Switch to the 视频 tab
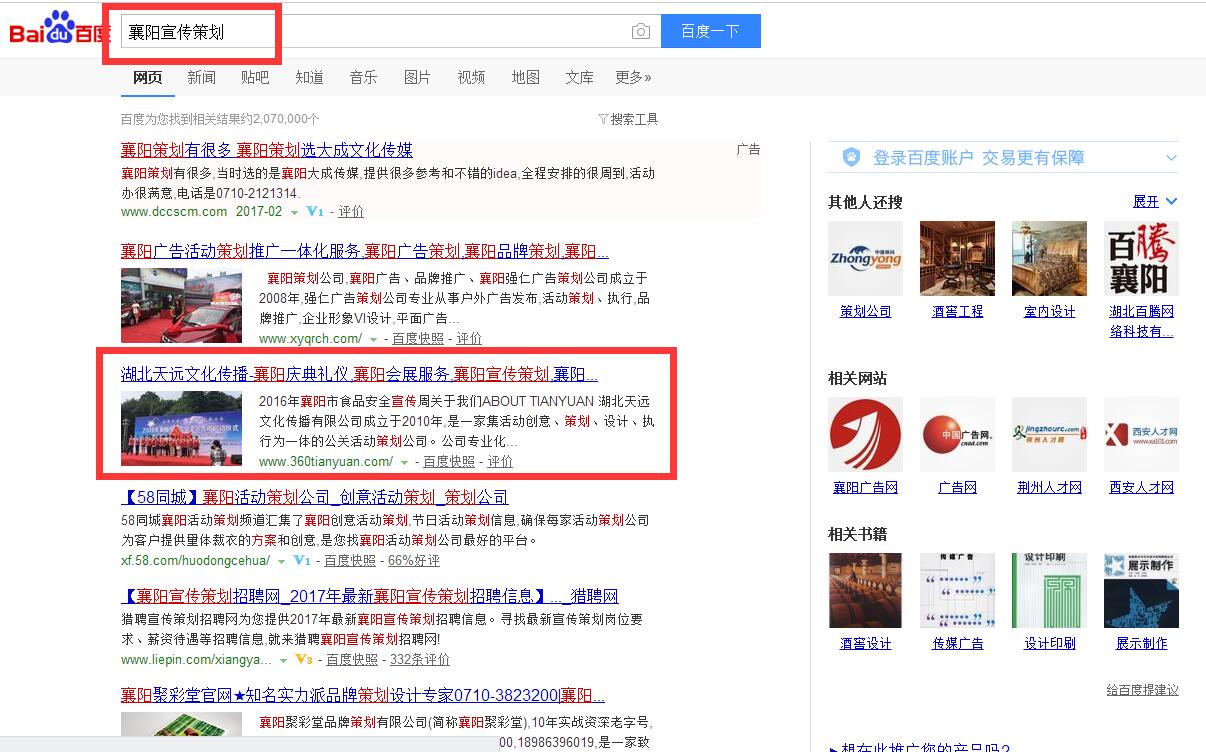This screenshot has width=1206, height=752. tap(471, 77)
